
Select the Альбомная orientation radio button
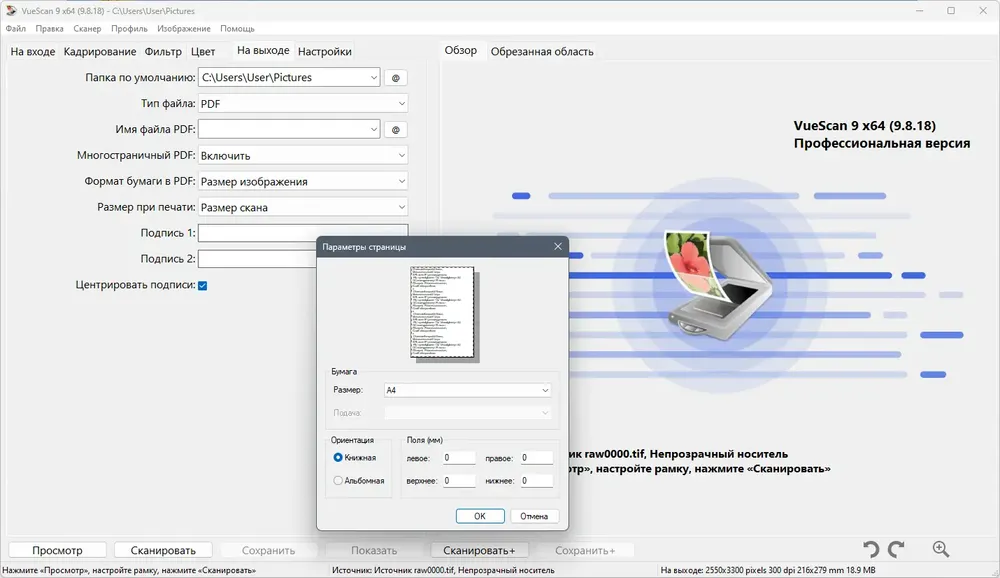point(338,481)
